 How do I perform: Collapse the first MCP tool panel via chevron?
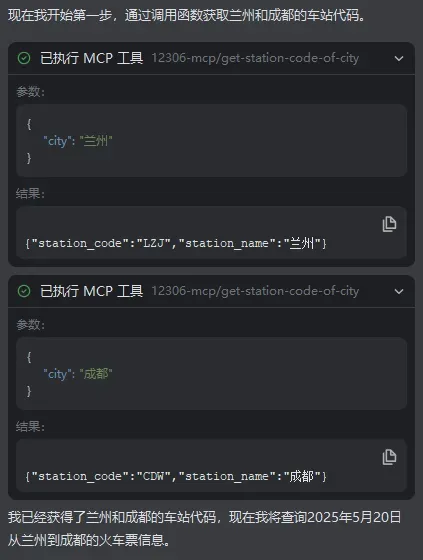[399, 58]
